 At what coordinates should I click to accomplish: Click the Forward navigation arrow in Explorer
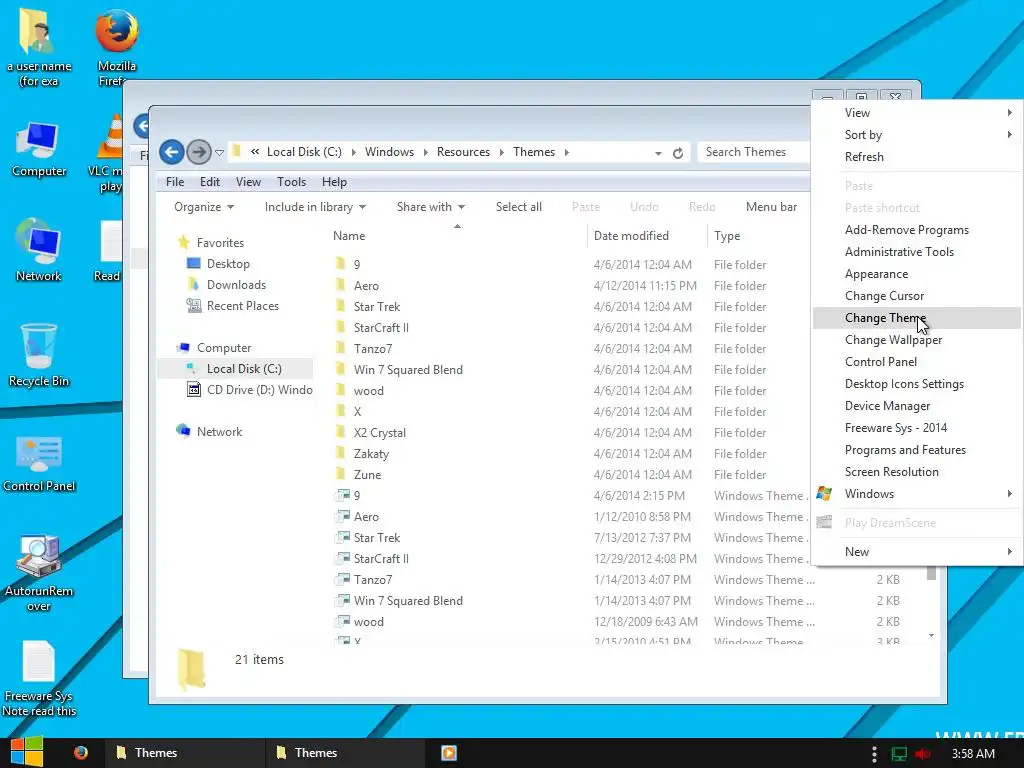(199, 152)
